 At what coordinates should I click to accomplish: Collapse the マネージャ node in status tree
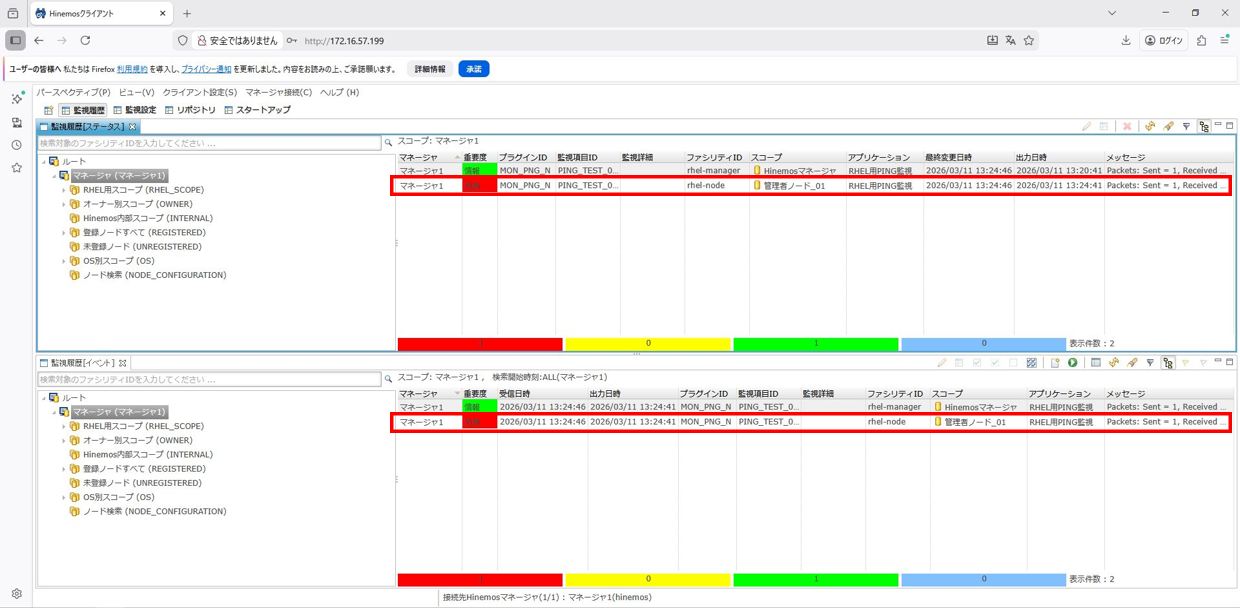(x=54, y=176)
